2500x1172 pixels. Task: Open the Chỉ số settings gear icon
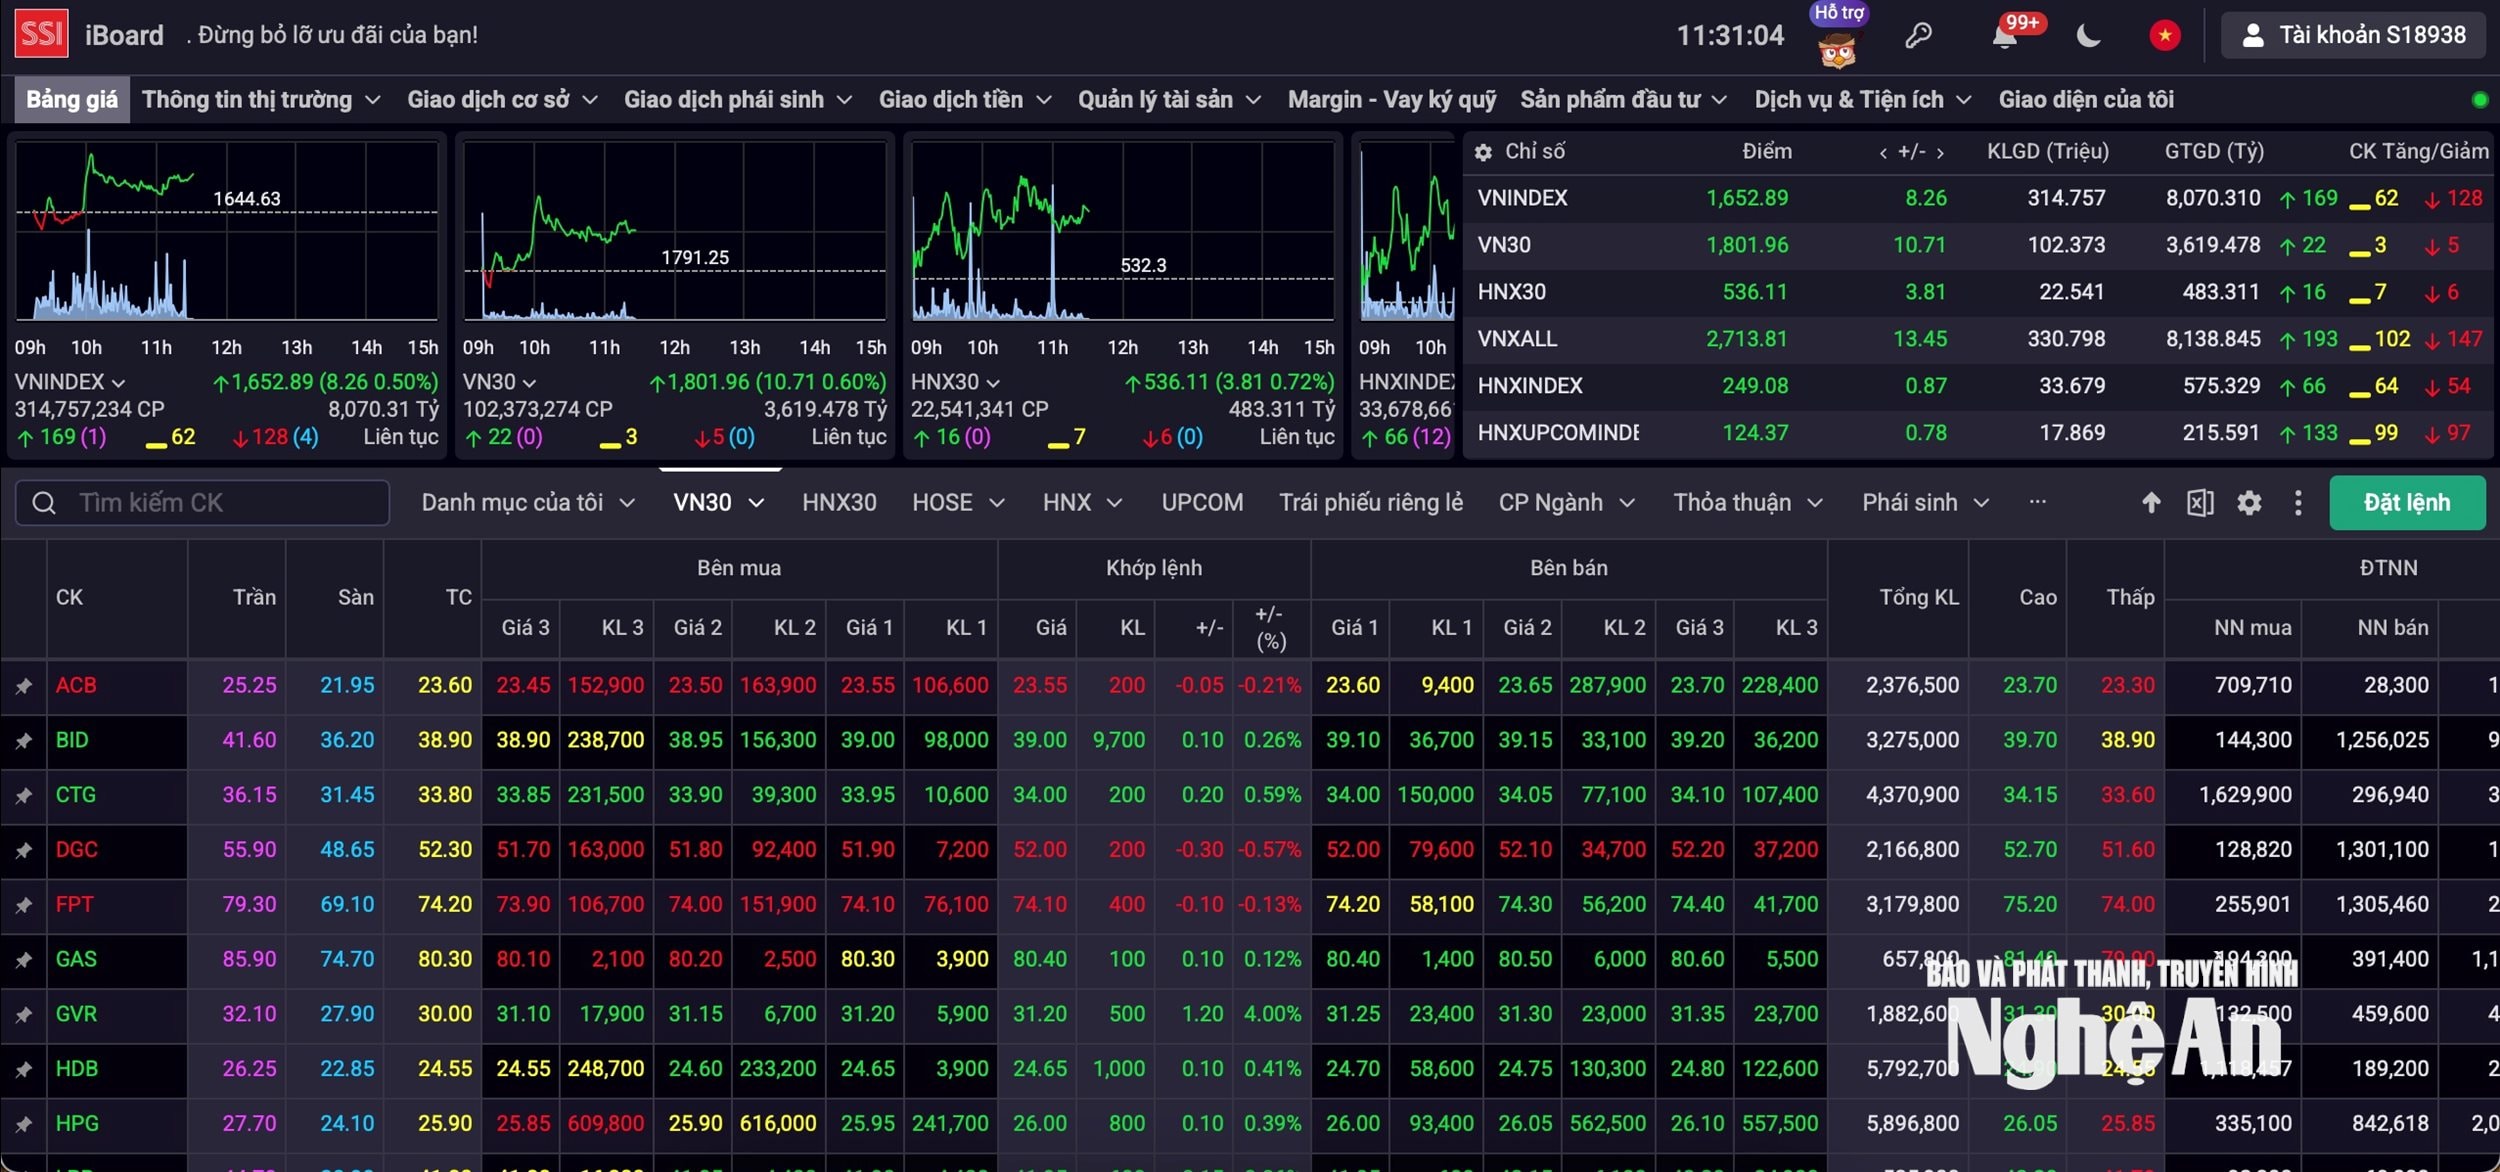1484,152
